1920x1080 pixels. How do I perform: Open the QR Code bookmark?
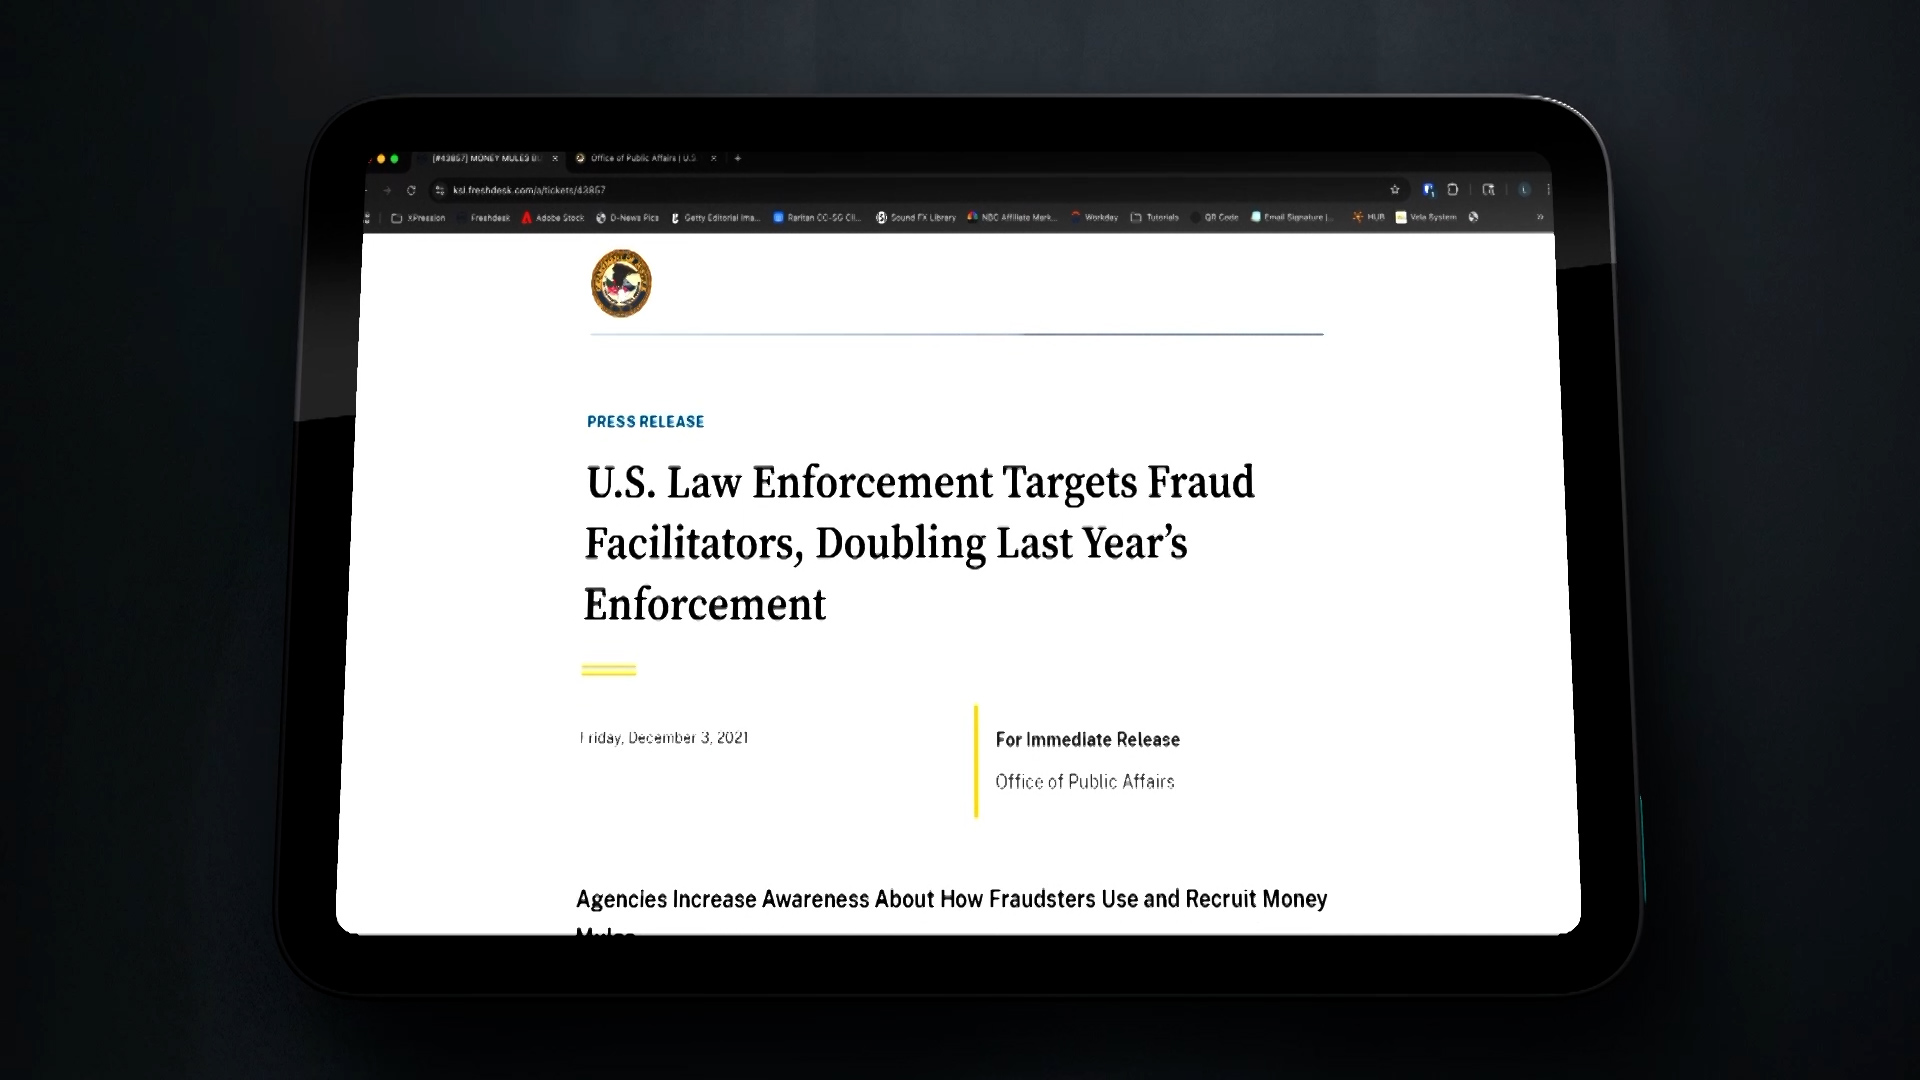coord(1214,217)
